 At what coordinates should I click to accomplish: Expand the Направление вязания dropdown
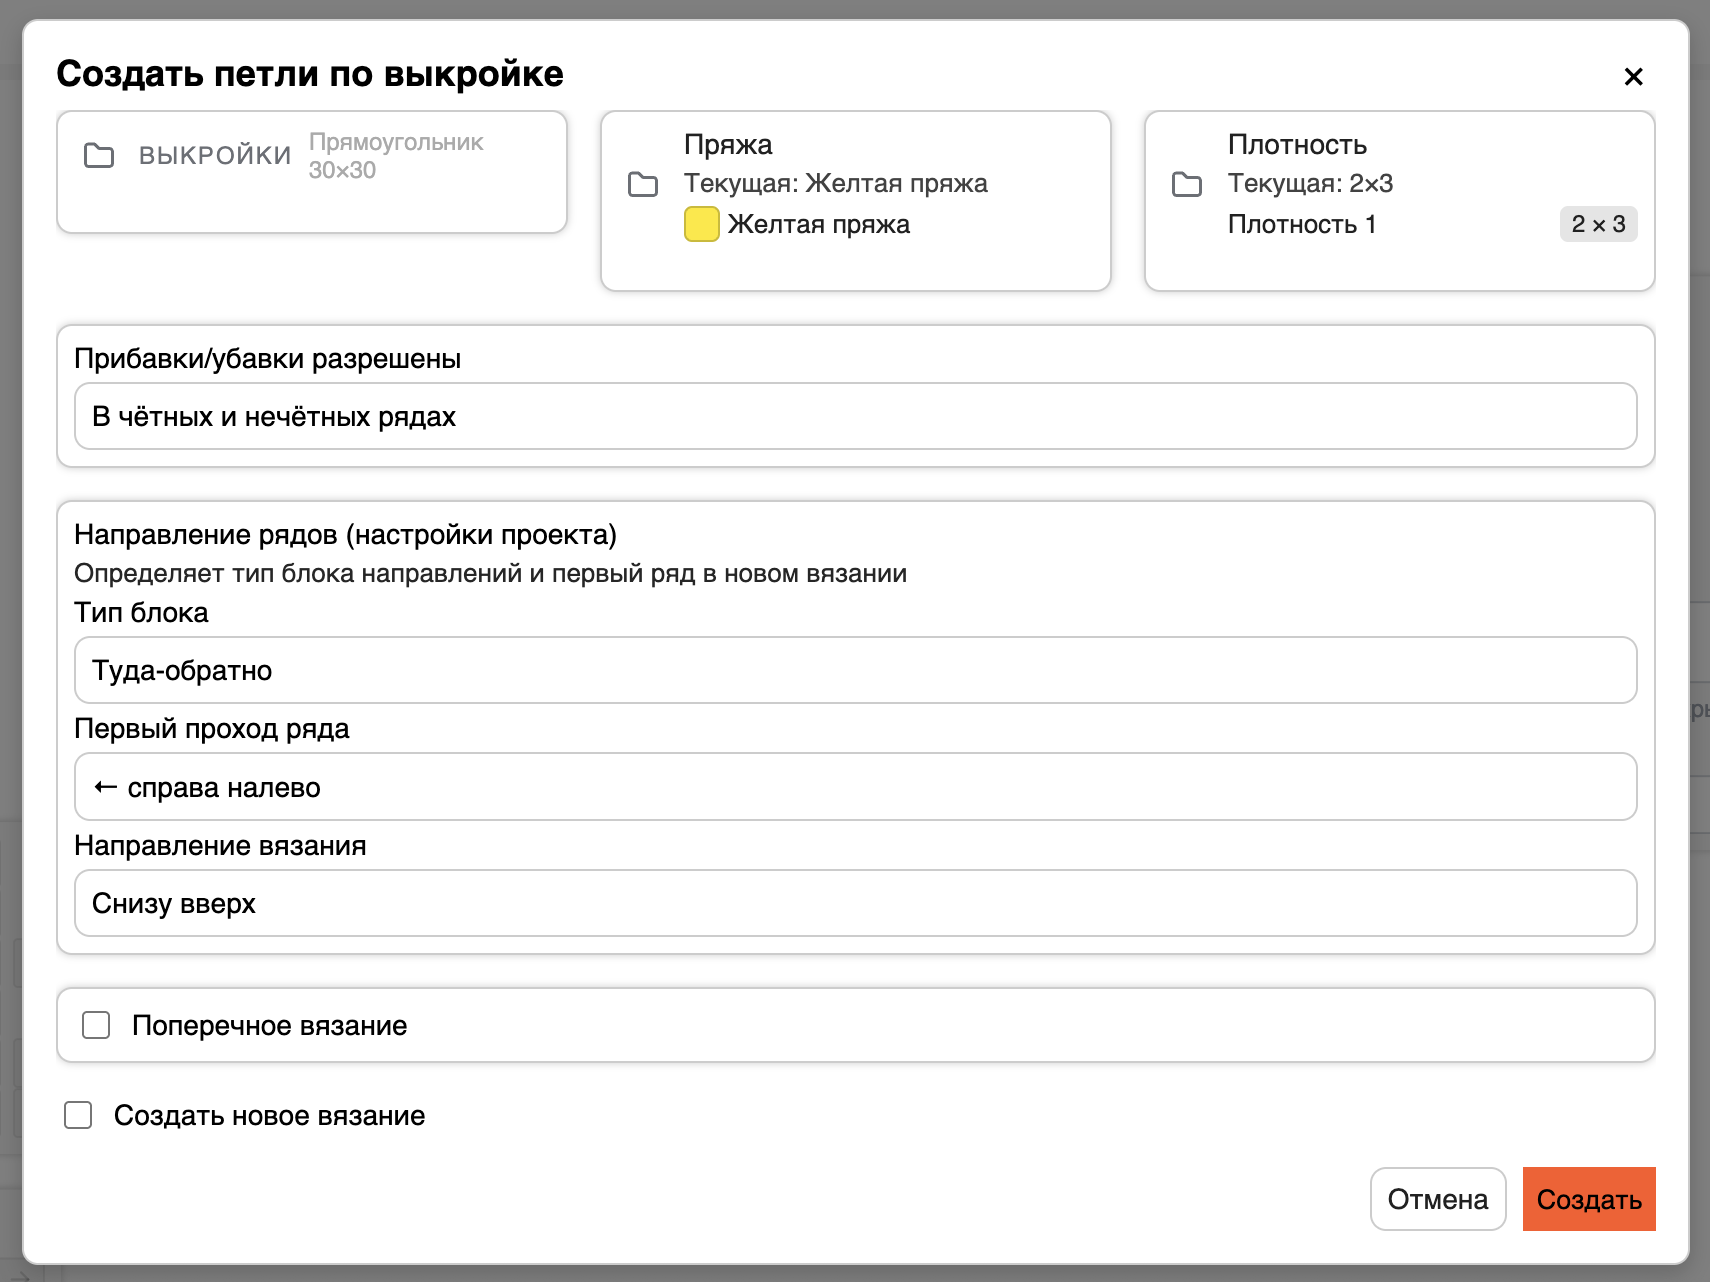click(x=855, y=903)
